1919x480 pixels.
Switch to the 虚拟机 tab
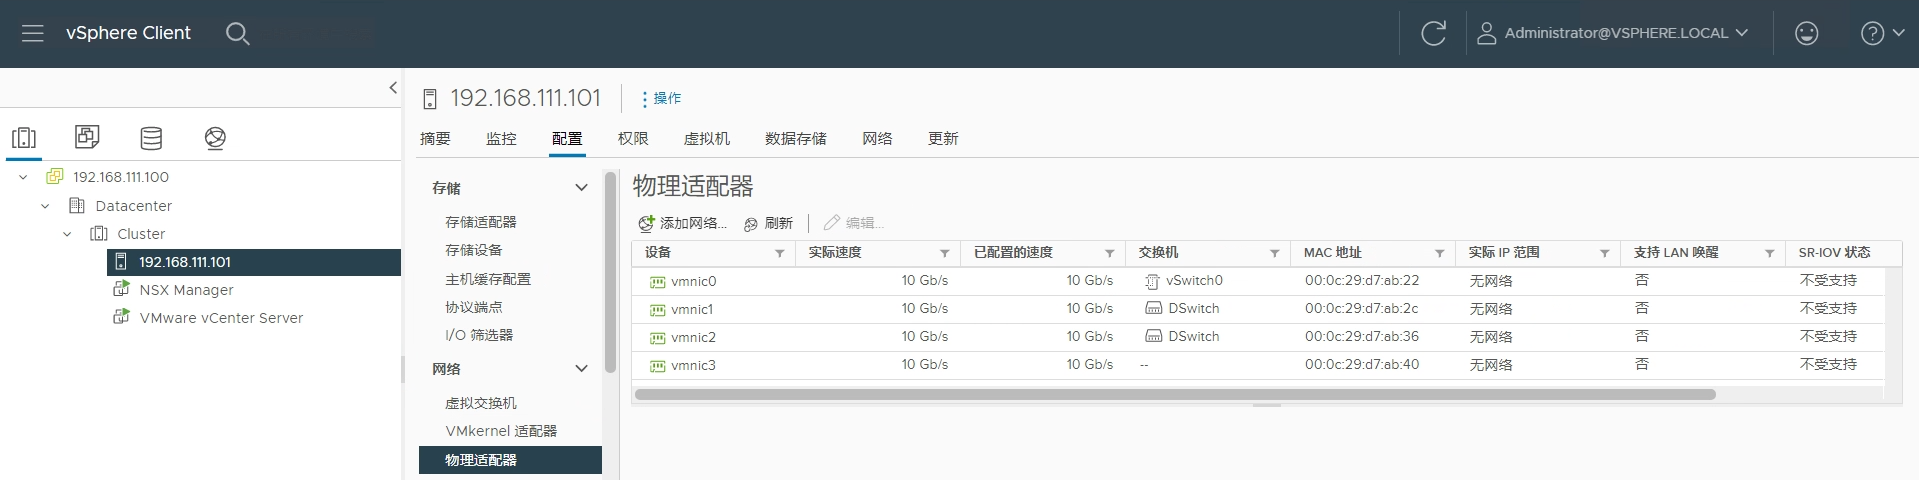[707, 139]
